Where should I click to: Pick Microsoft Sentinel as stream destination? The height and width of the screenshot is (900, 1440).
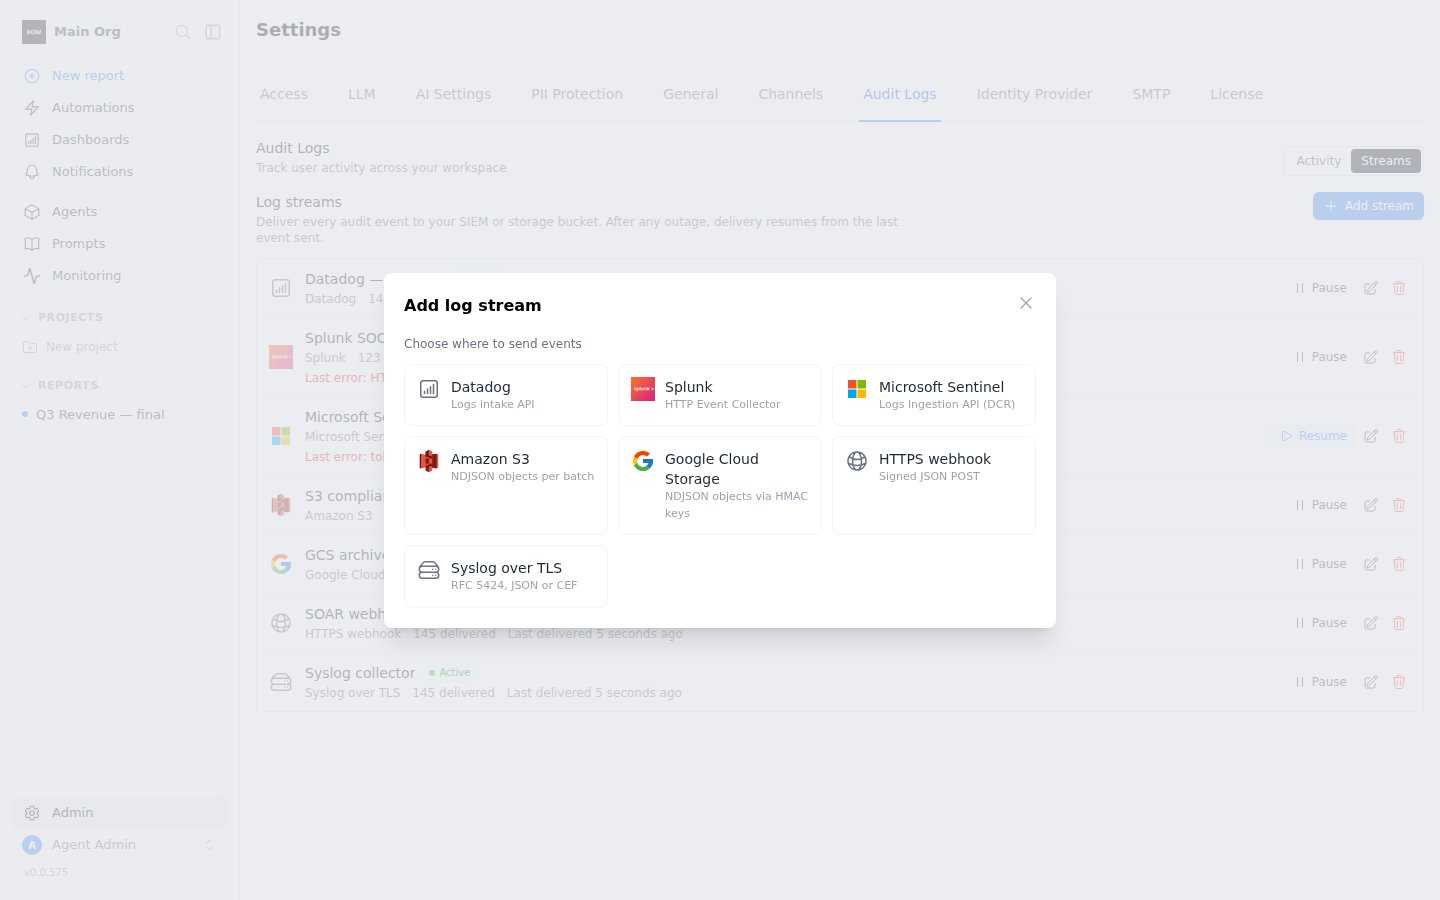tap(934, 395)
